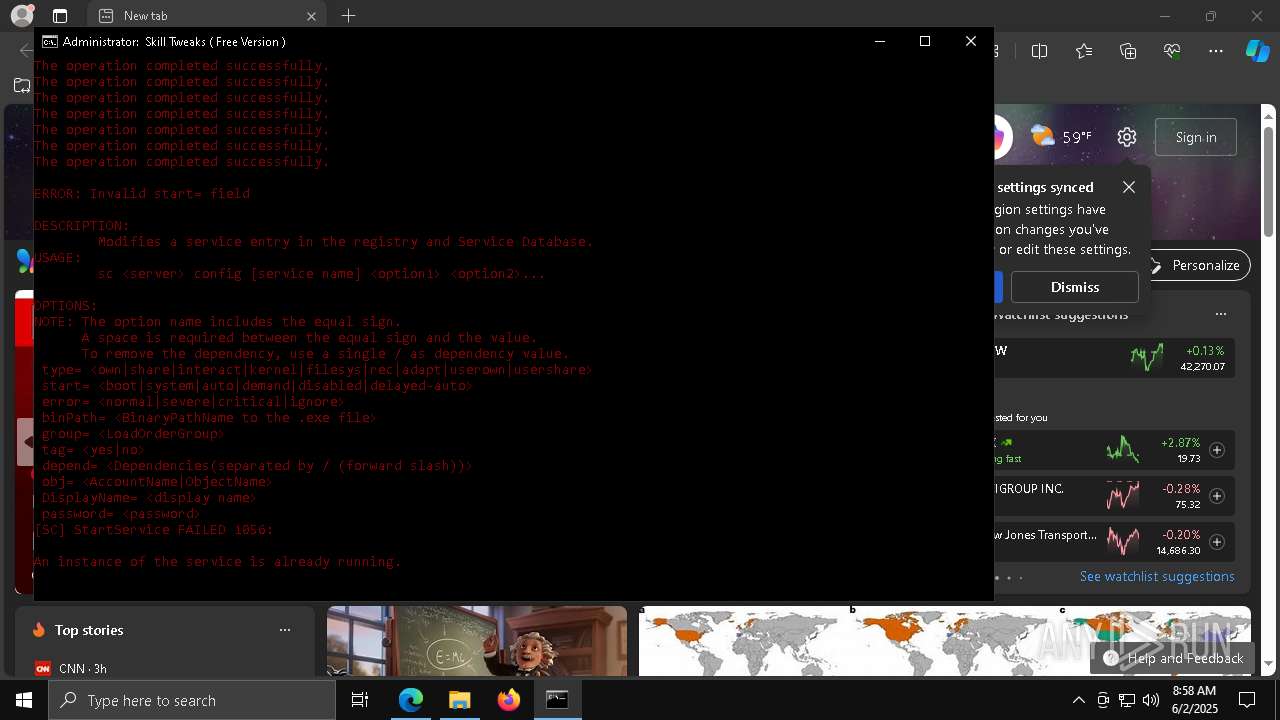Screen dimensions: 1280x720
Task: Open Top stories options menu
Action: tap(285, 630)
